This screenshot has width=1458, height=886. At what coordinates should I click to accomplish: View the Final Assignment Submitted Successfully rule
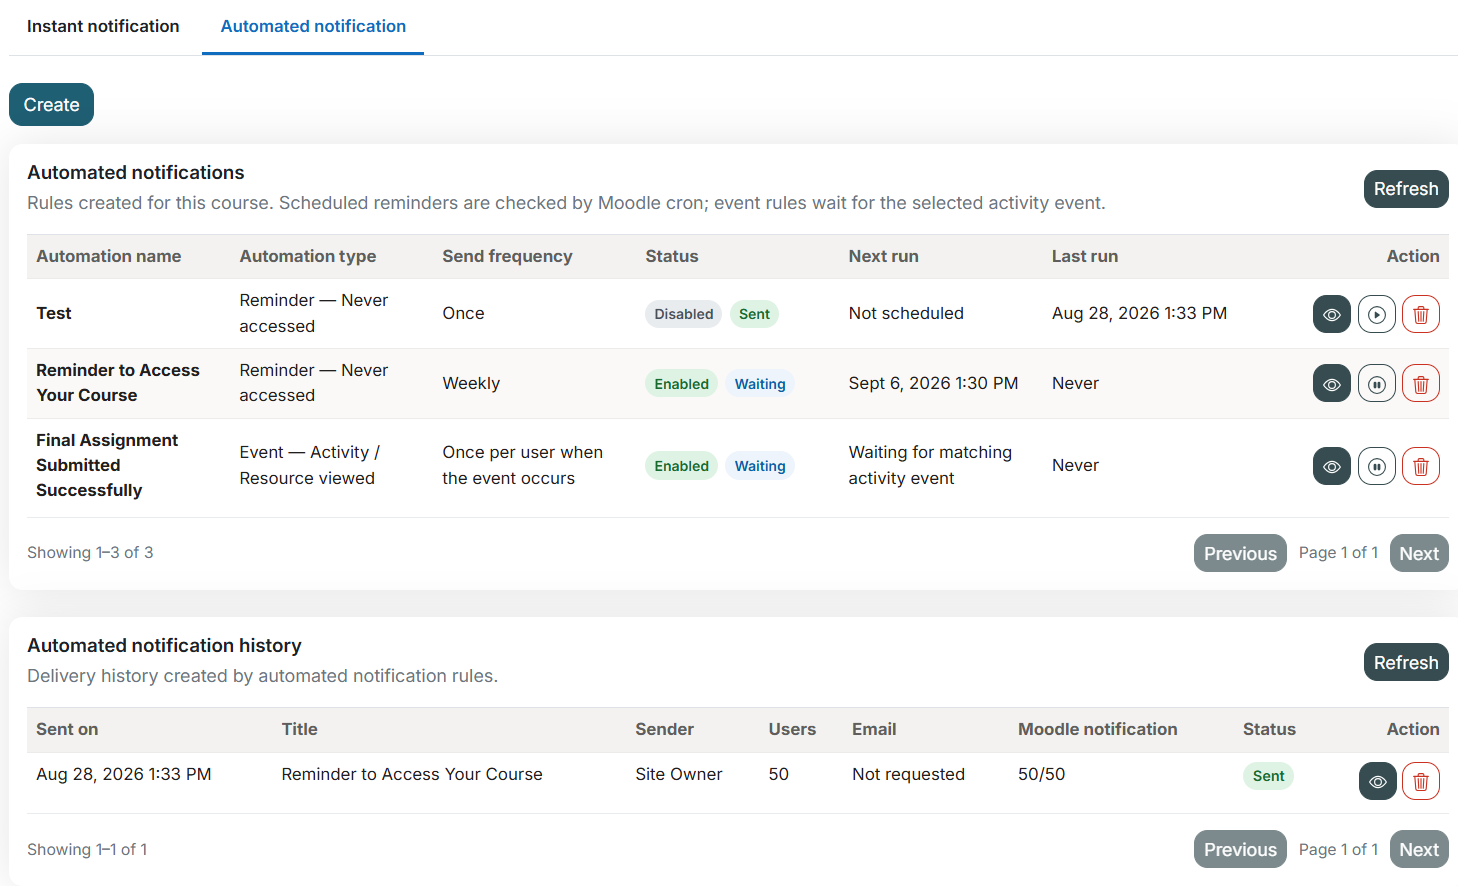[x=1331, y=466]
